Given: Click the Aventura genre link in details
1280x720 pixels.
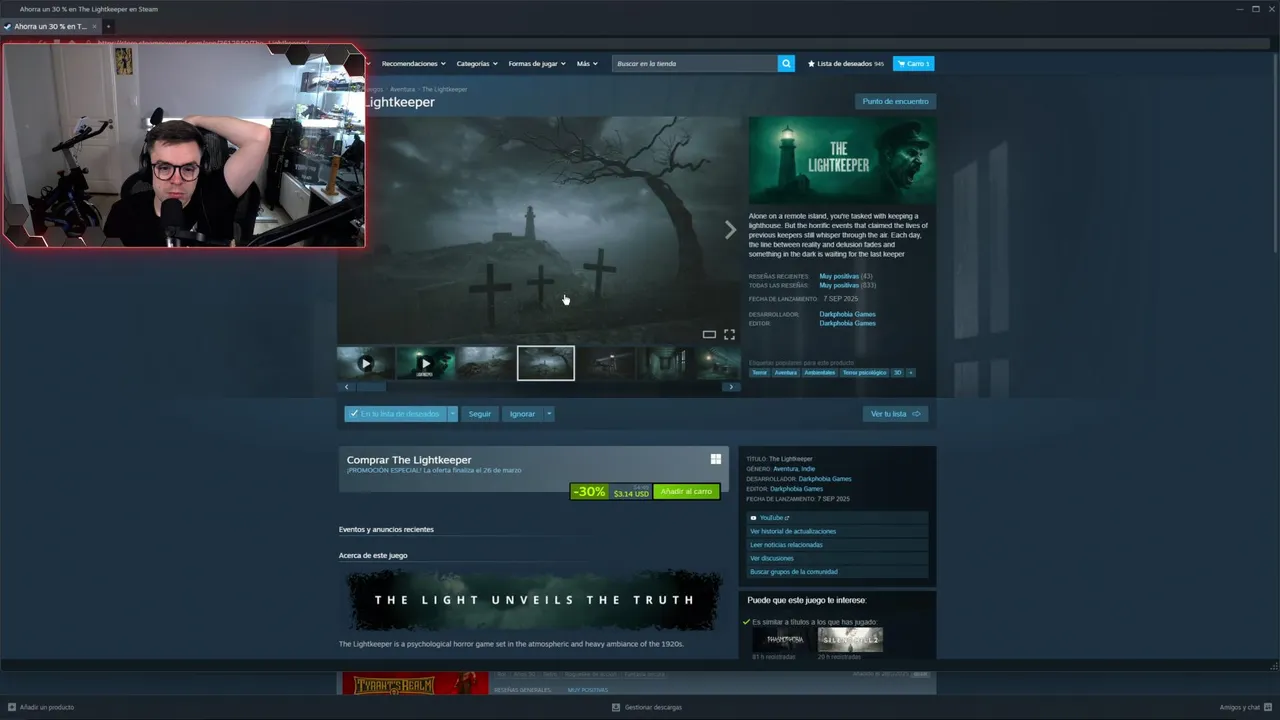Looking at the screenshot, I should pos(785,468).
